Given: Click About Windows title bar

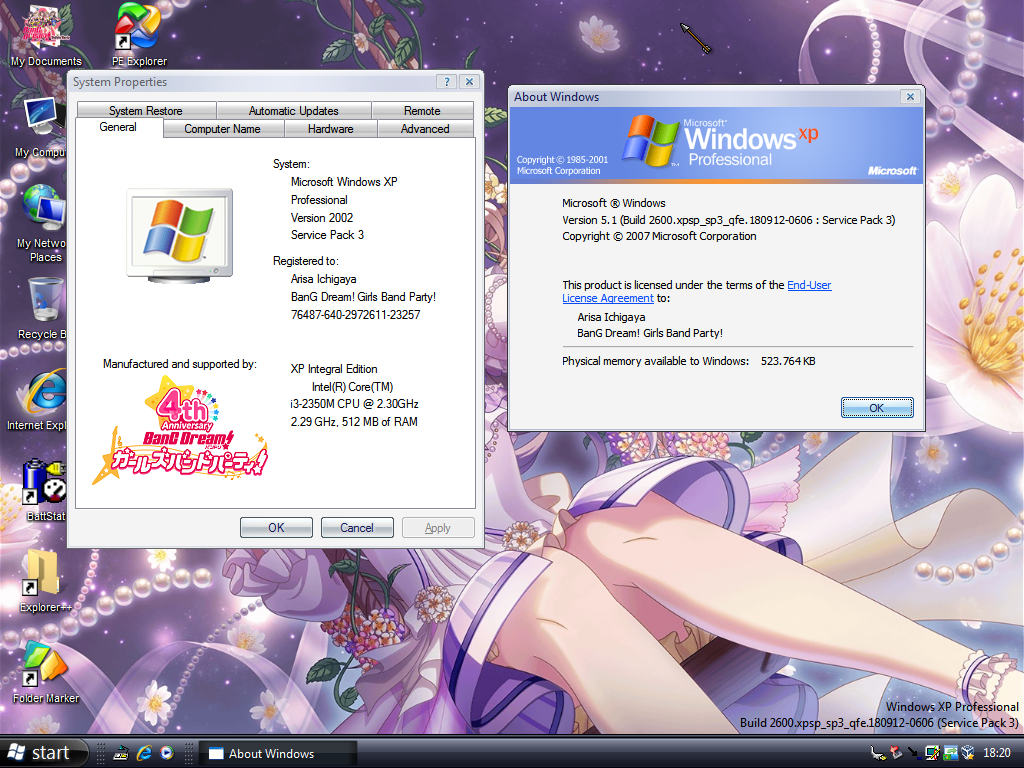Looking at the screenshot, I should [704, 97].
